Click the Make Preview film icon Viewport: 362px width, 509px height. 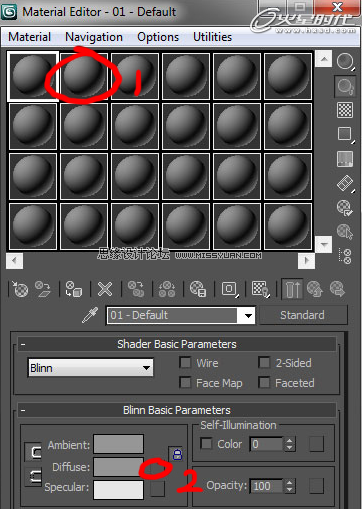coord(345,183)
